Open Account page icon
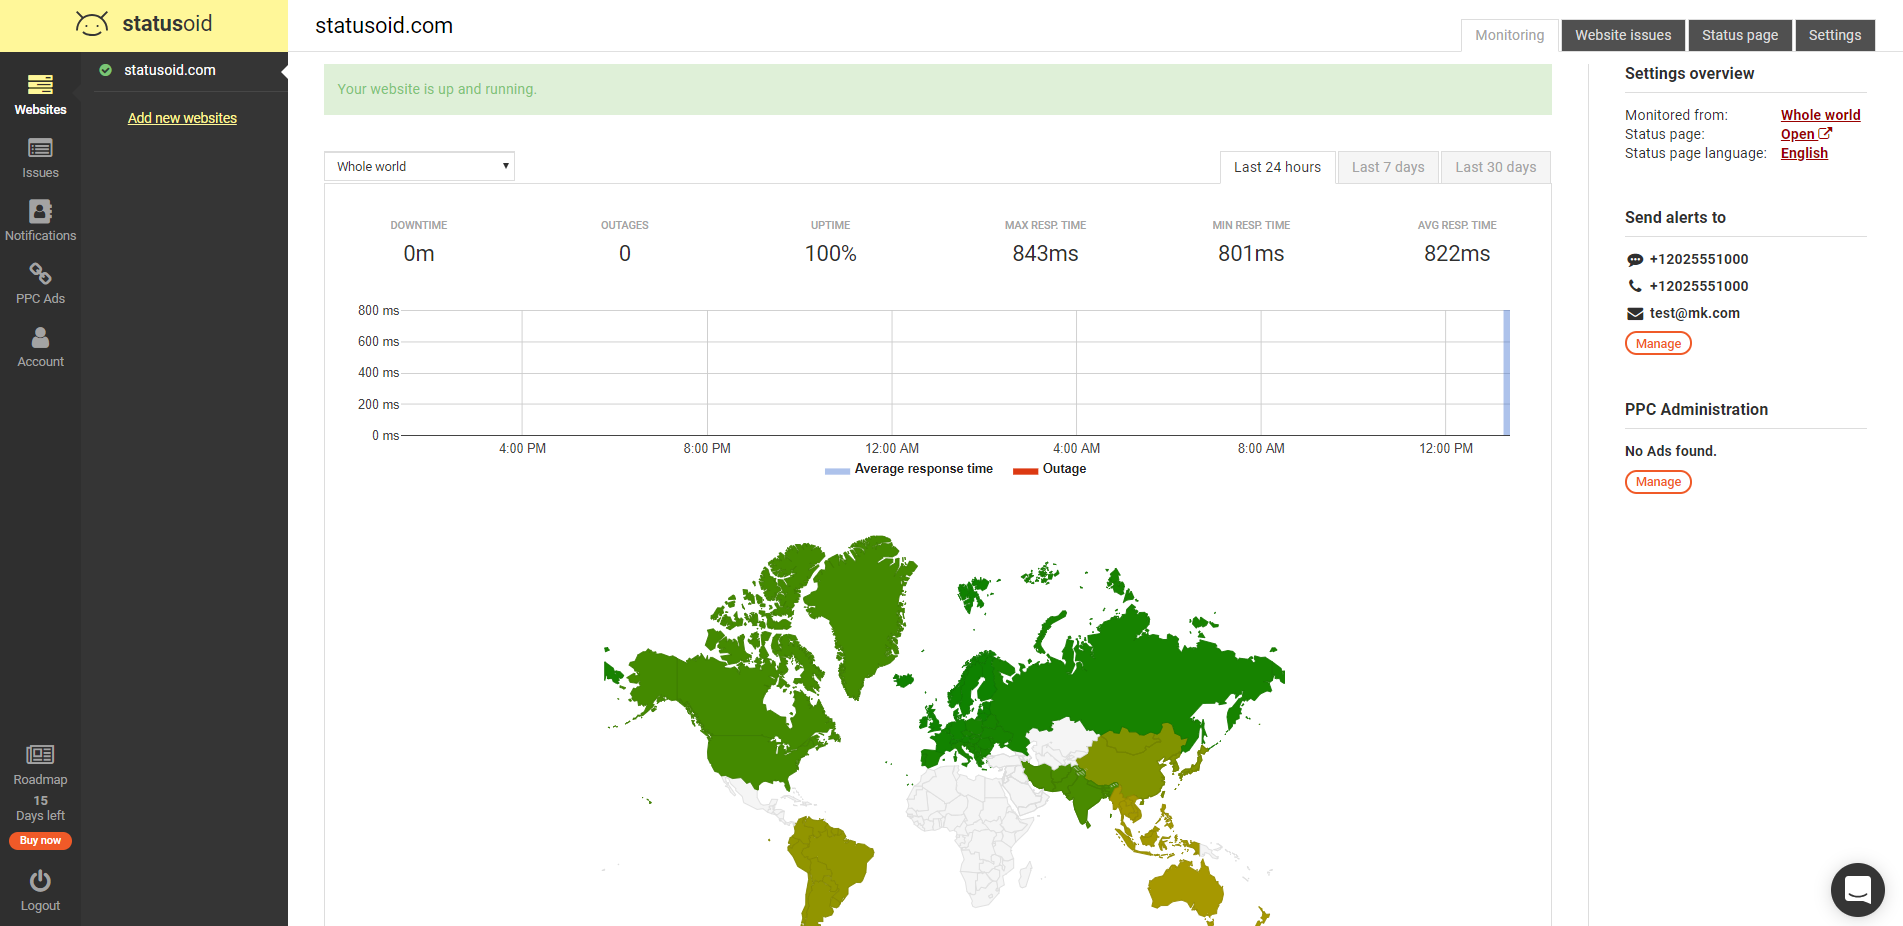Screen dimensions: 1903x926 40,338
